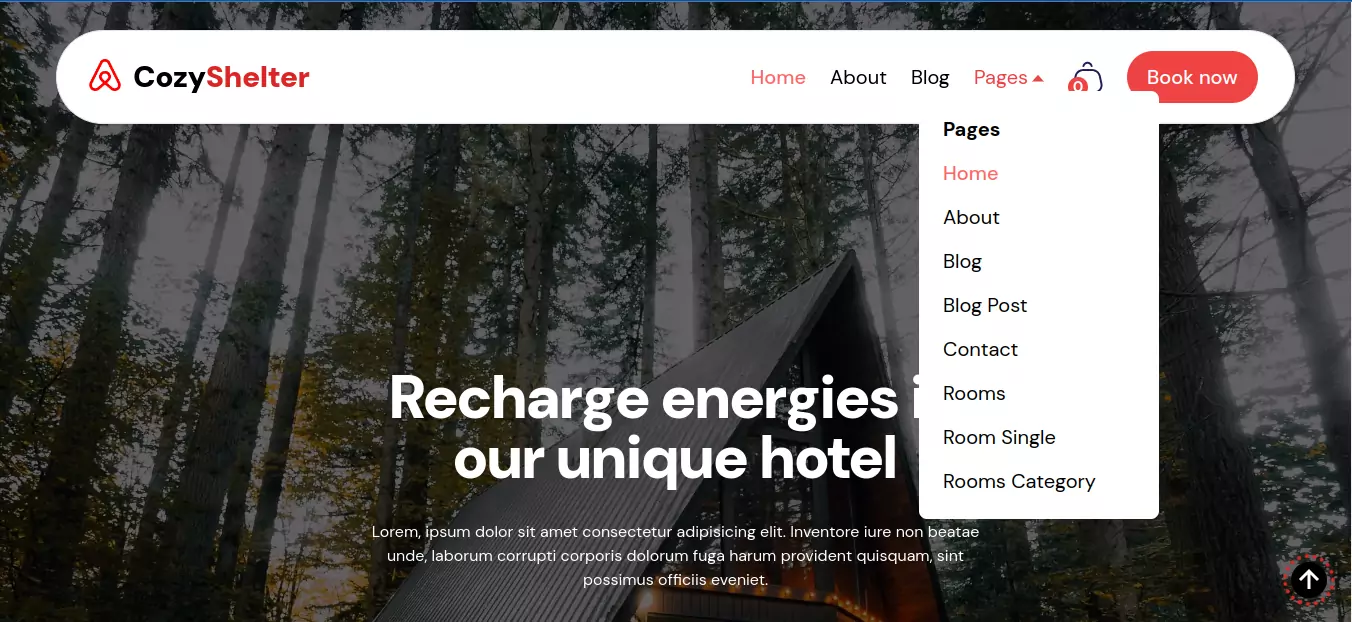
Task: Select Home in the Pages dropdown
Action: [970, 173]
